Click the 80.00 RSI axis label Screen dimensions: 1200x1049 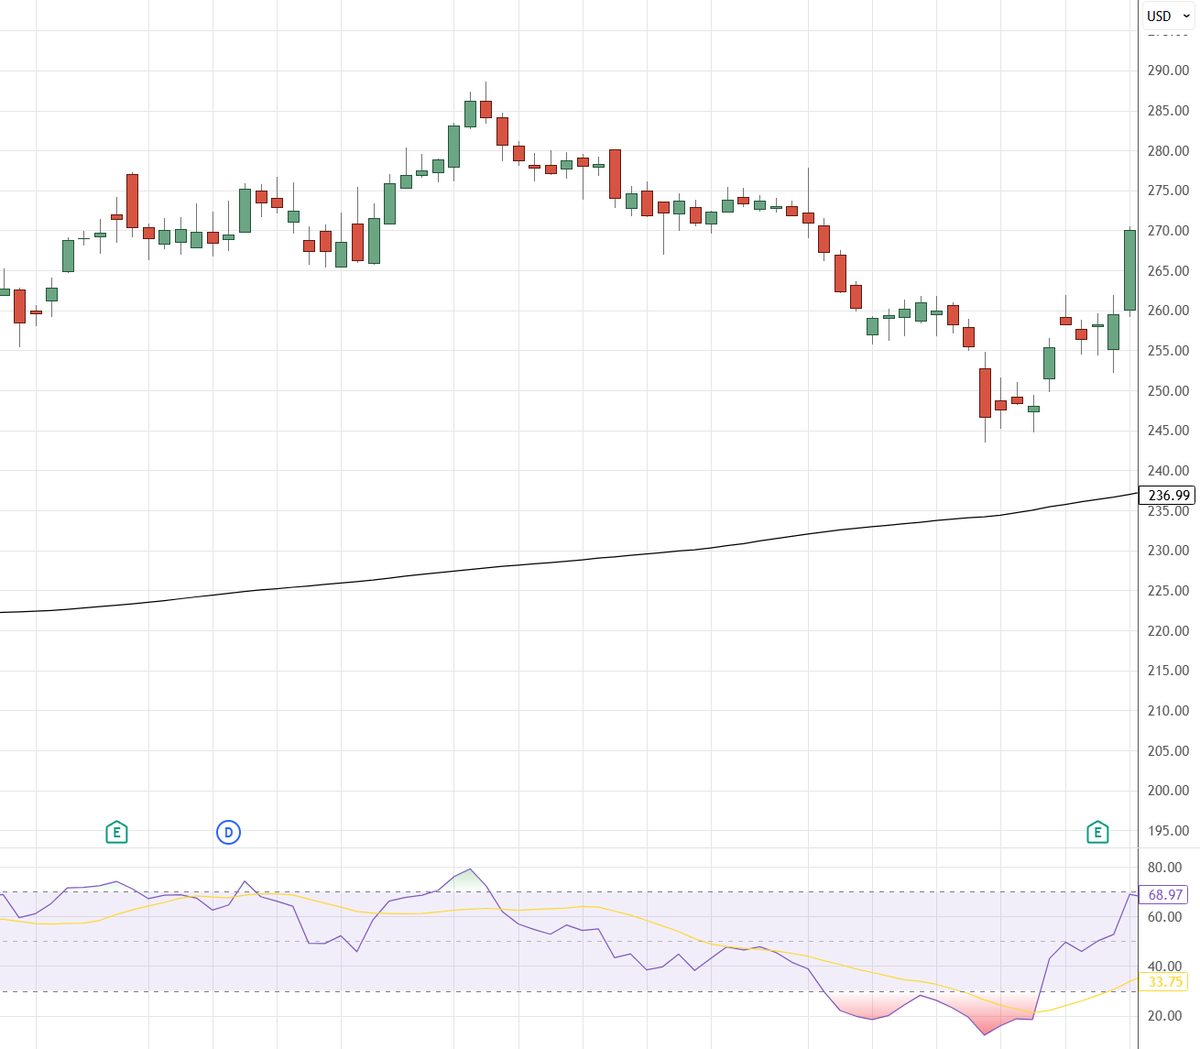point(1165,868)
